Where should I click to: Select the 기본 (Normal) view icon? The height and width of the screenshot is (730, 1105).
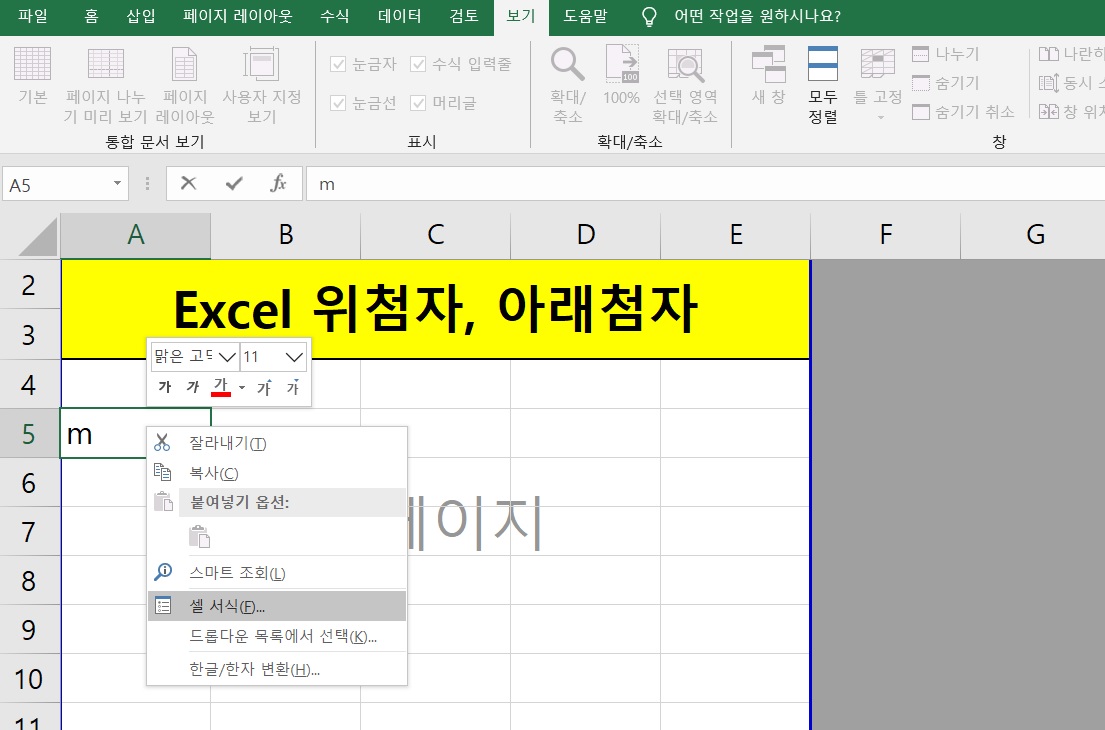[x=32, y=64]
